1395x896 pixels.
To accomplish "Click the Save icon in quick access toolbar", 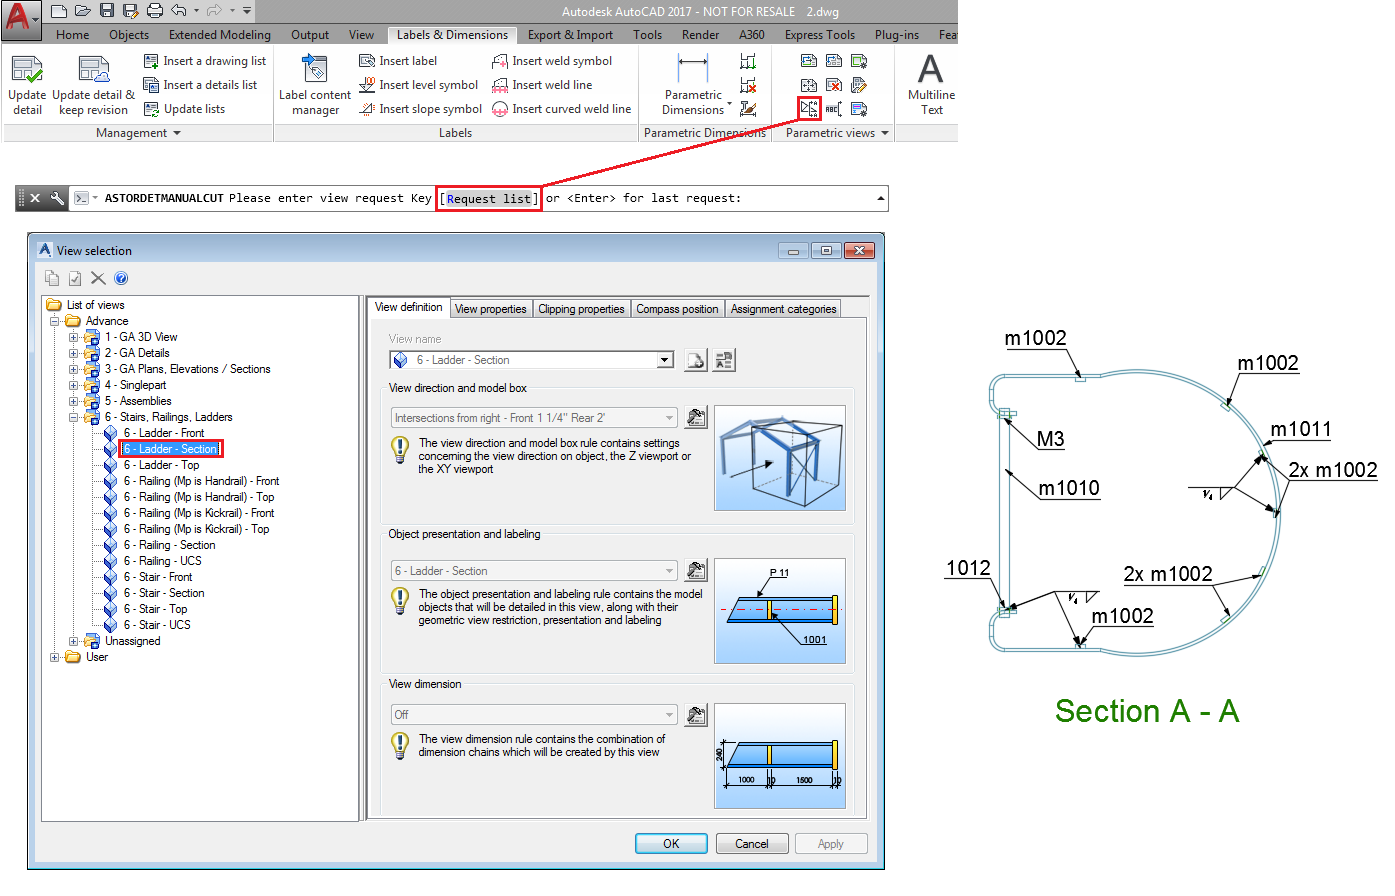I will (107, 11).
